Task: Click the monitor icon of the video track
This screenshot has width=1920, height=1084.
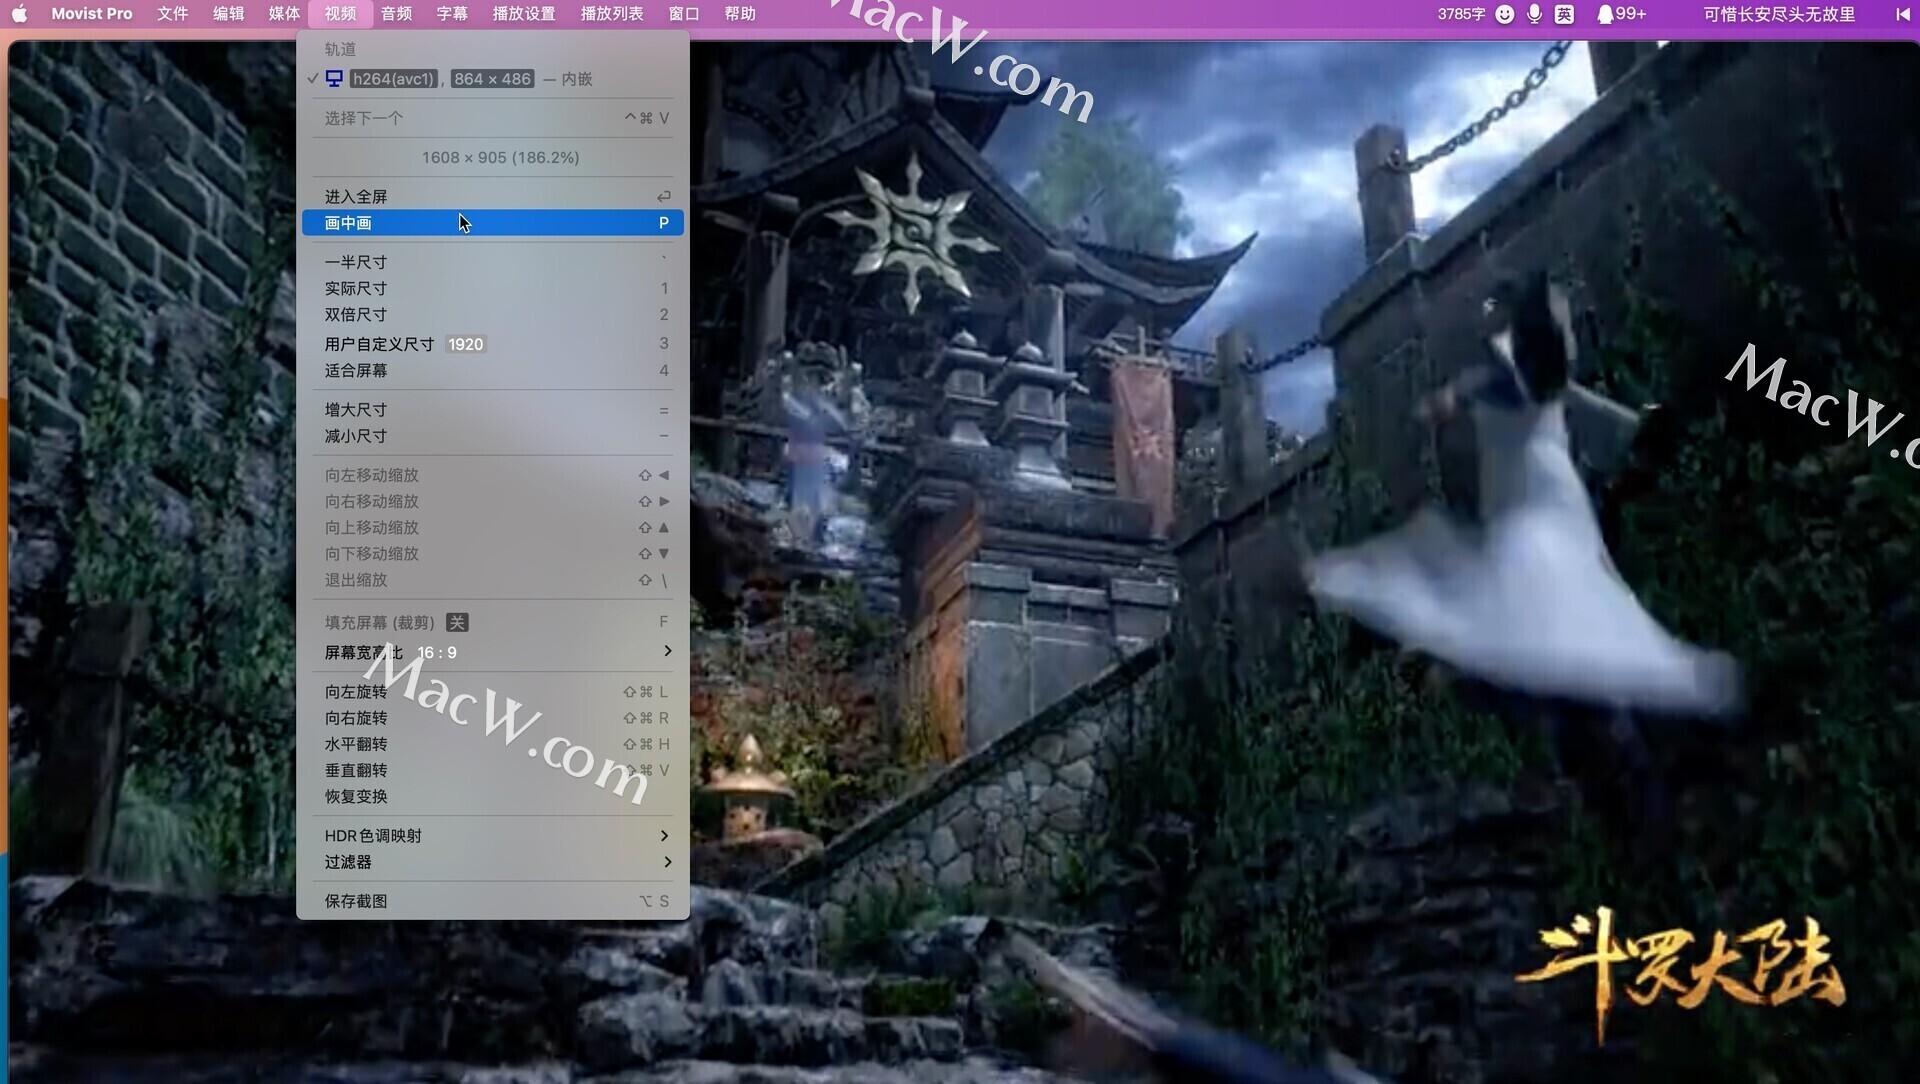Action: click(x=334, y=79)
